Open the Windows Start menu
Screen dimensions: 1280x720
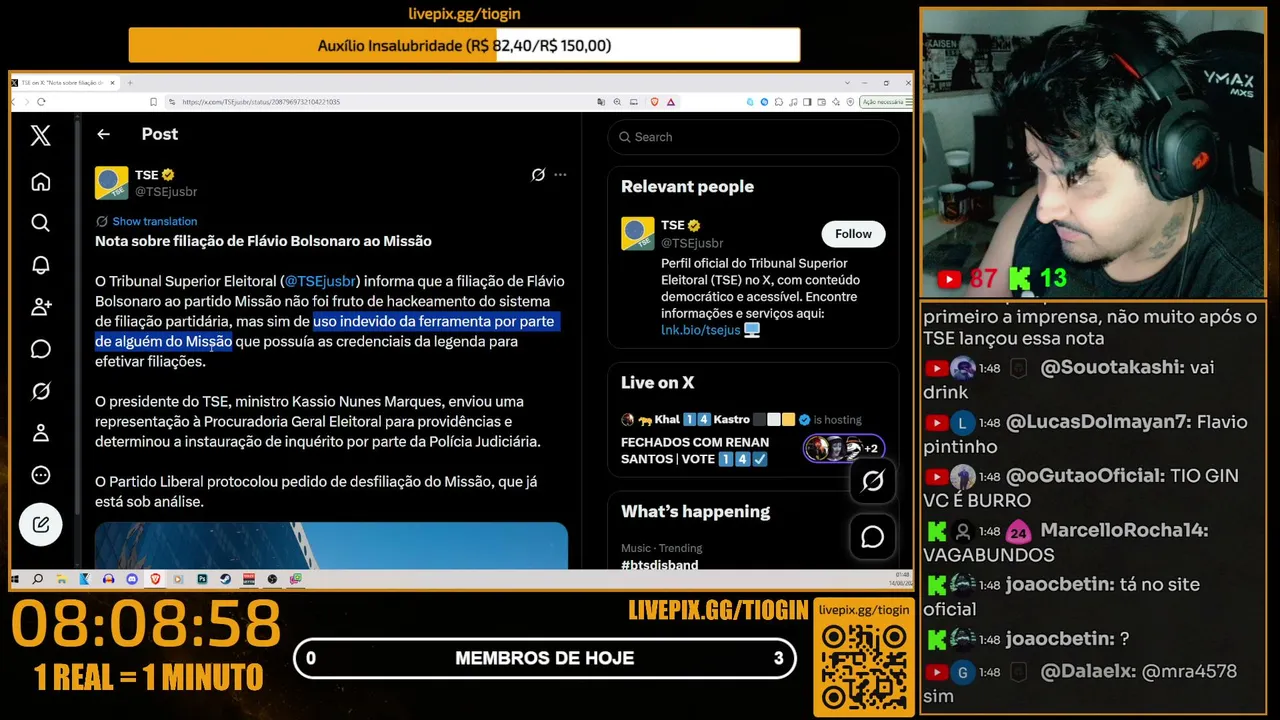point(16,579)
